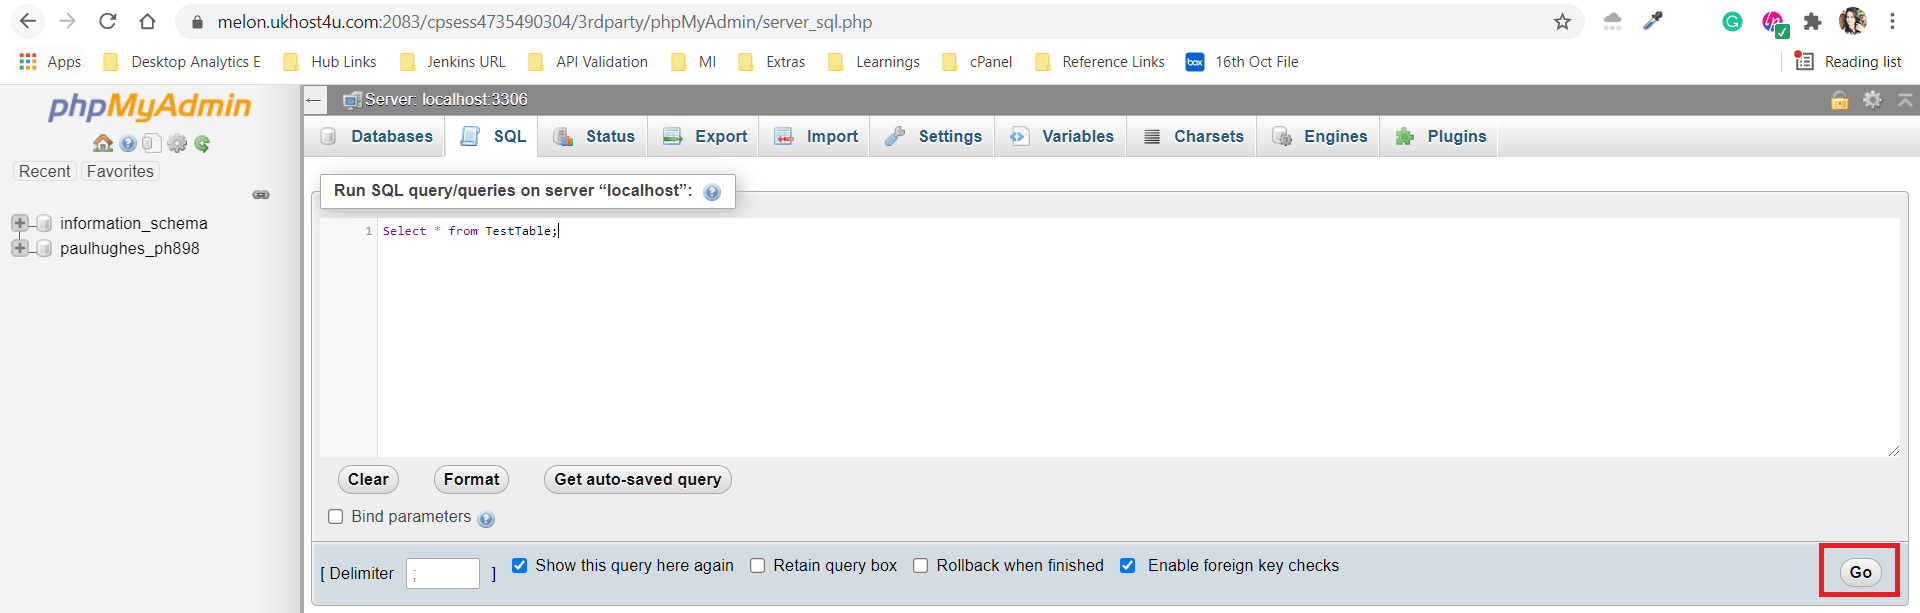The image size is (1920, 613).
Task: Click the orange padlock icon in server bar
Action: point(1839,100)
